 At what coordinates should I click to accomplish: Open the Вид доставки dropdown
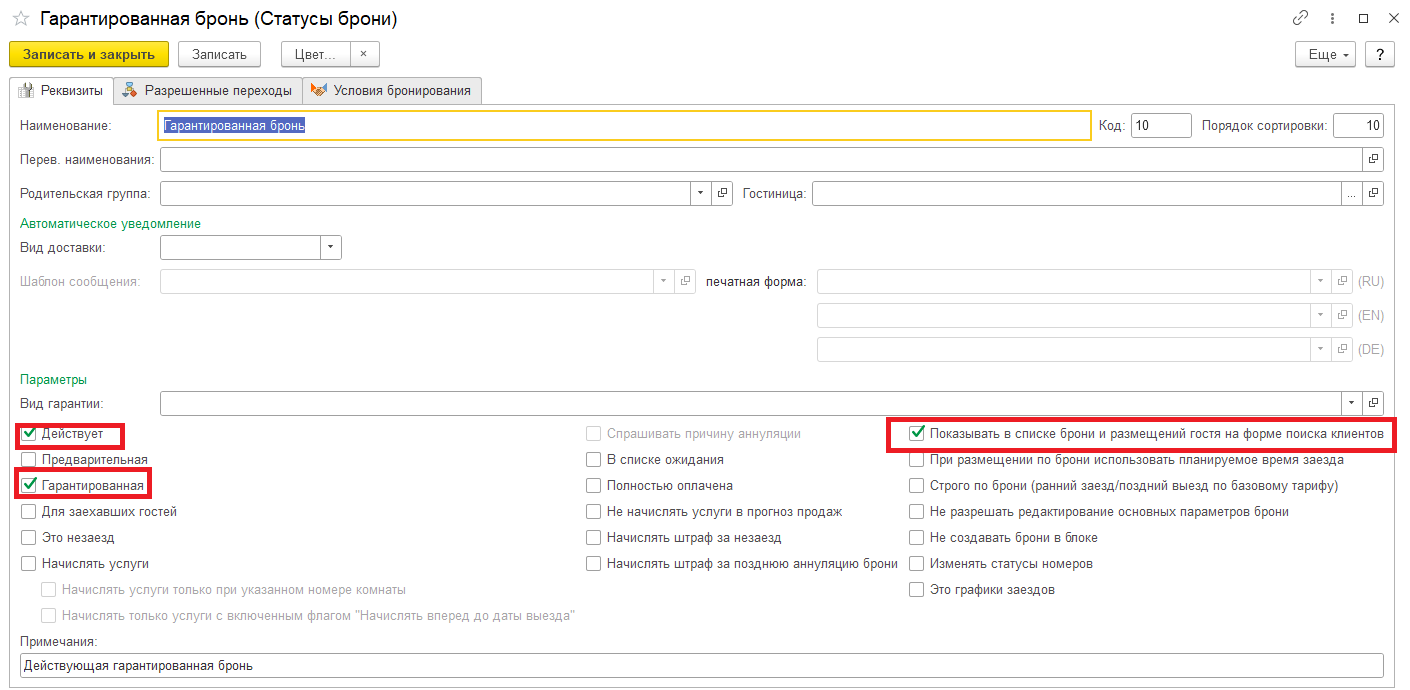331,247
